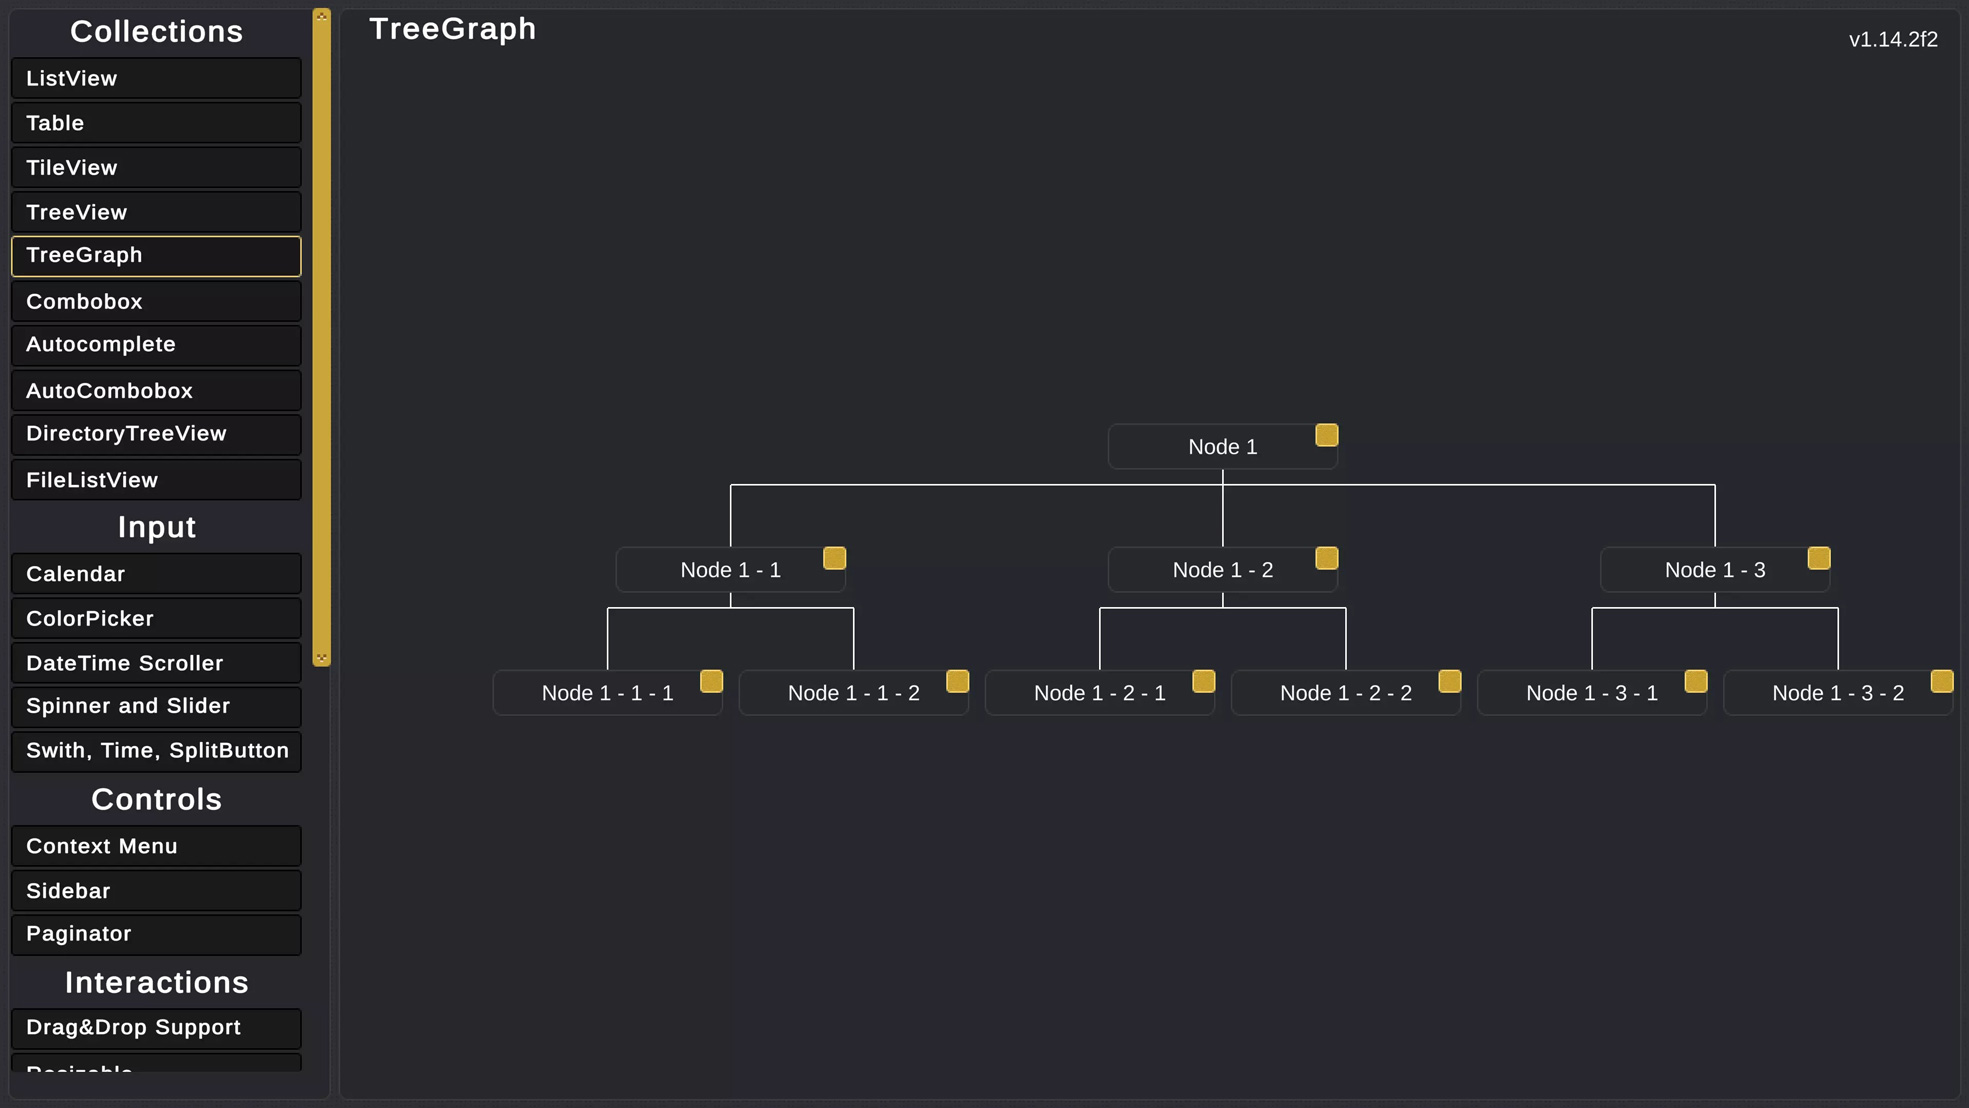This screenshot has width=1969, height=1108.
Task: Select the Node 1 - 1 box
Action: pyautogui.click(x=730, y=570)
